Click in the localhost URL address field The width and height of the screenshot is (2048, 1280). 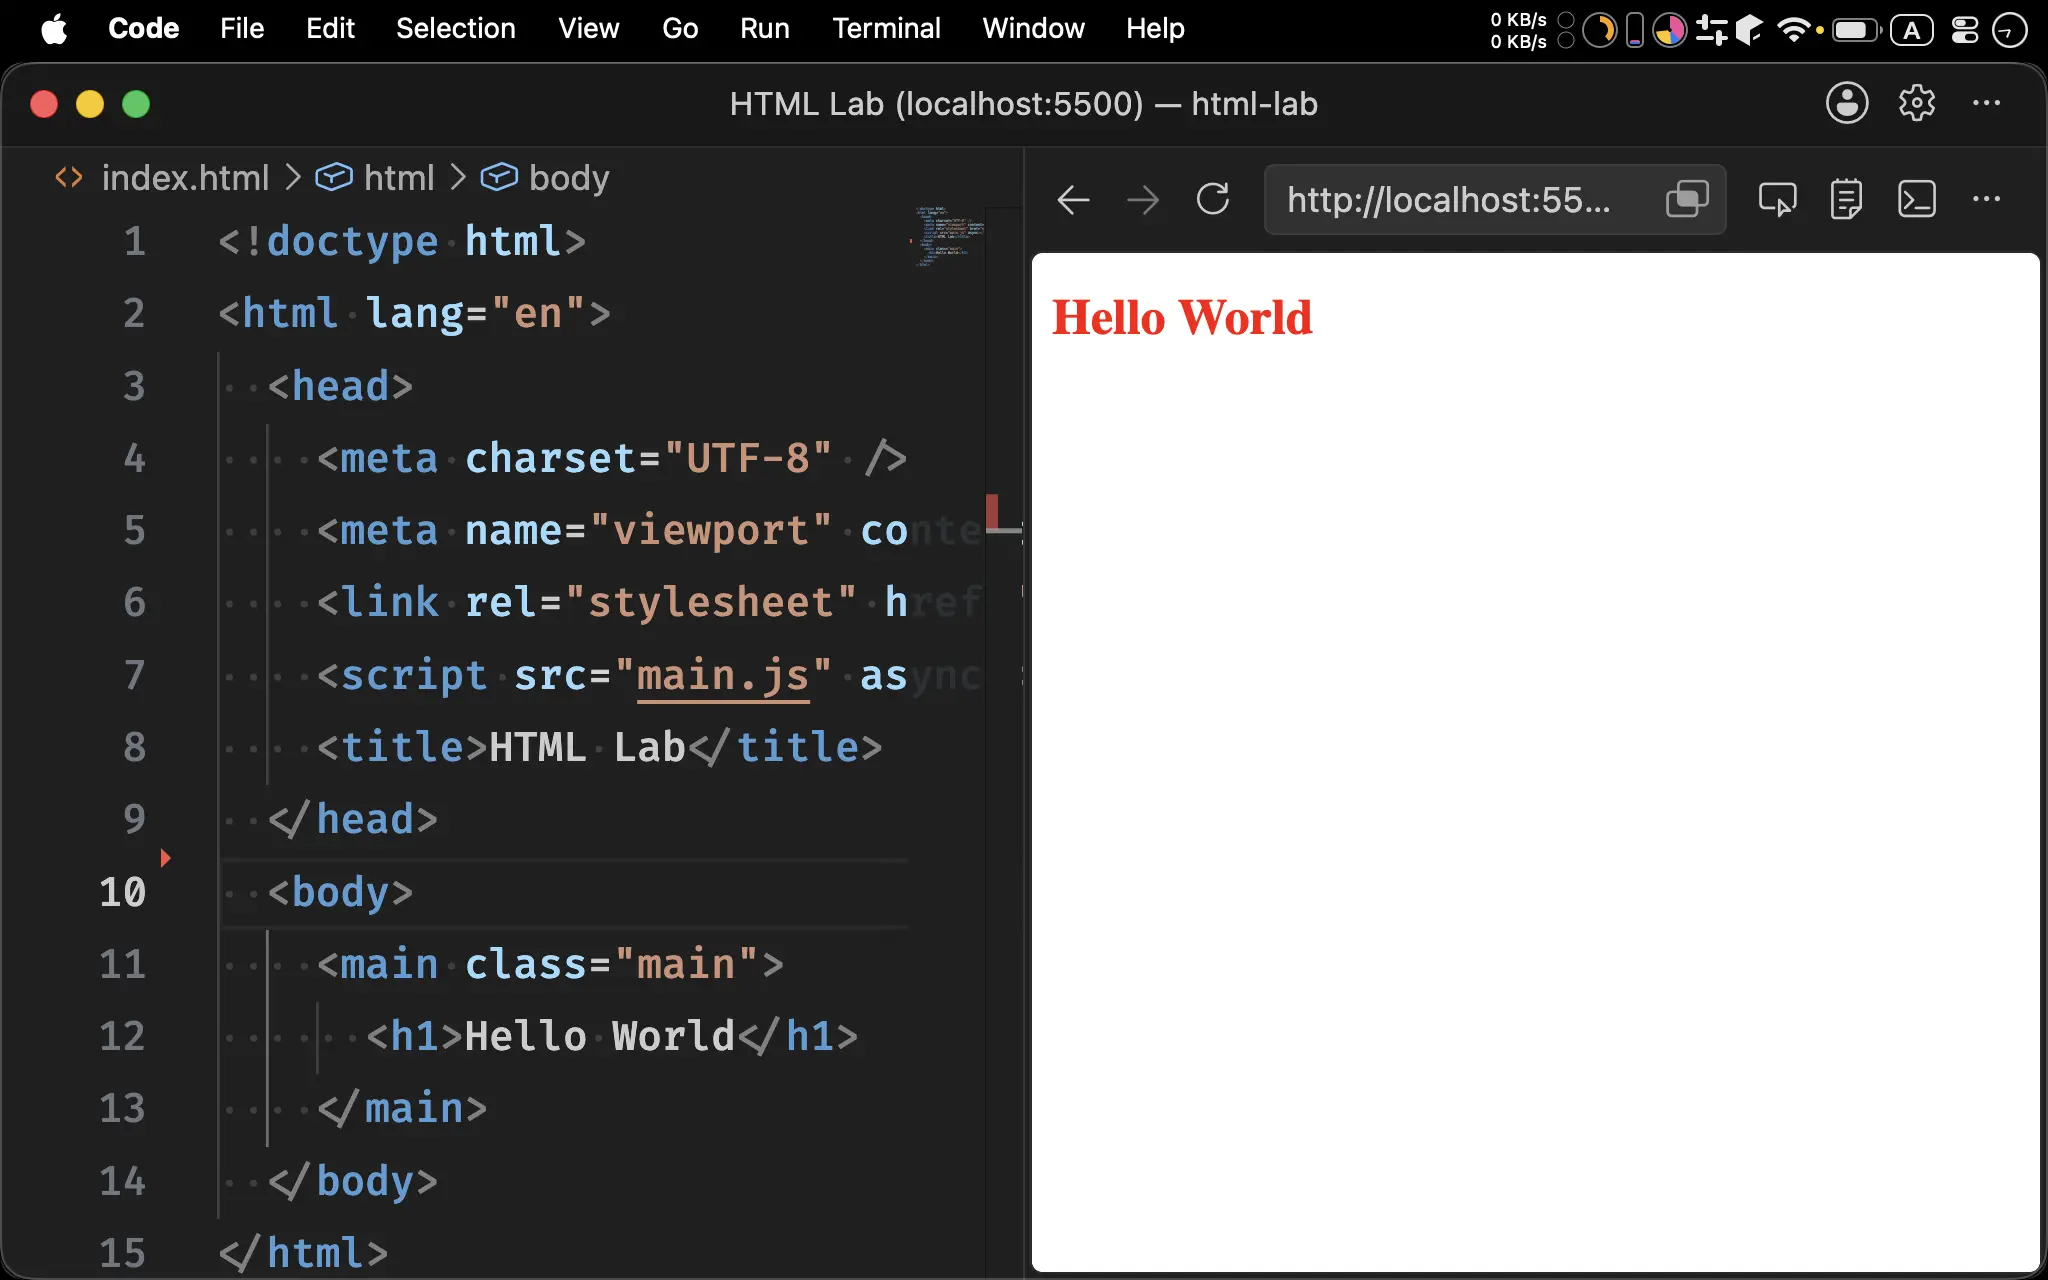click(x=1449, y=200)
